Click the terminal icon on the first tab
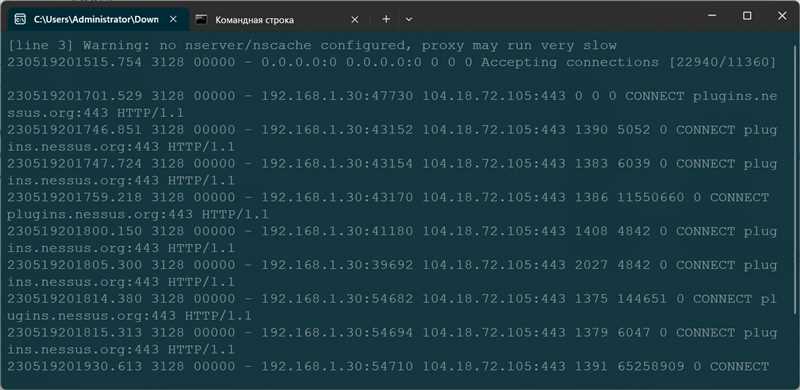Screen dimensions: 800x390 coord(20,19)
